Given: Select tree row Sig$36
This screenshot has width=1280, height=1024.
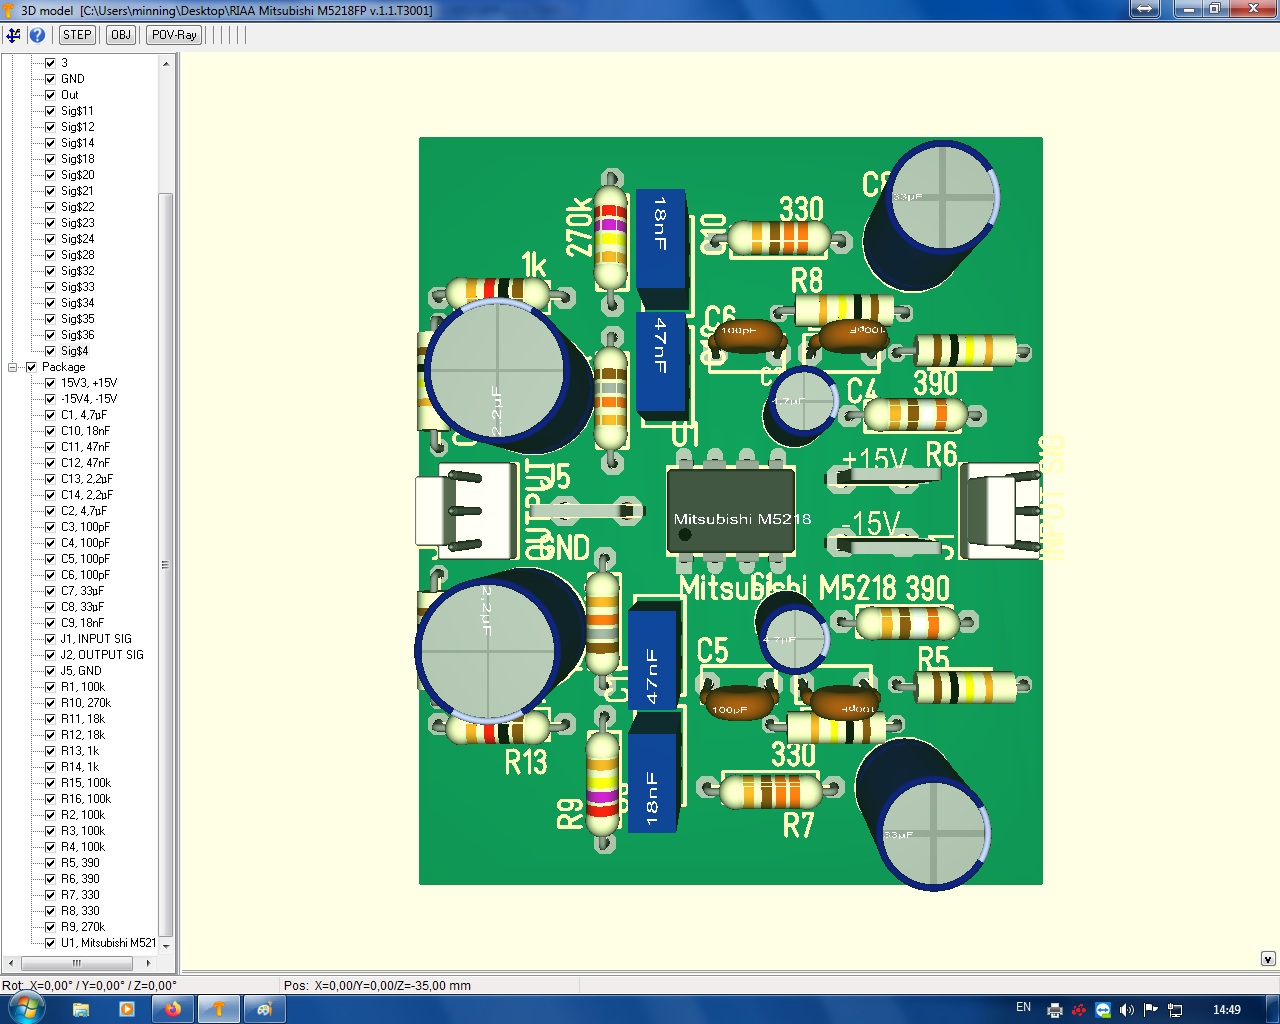Looking at the screenshot, I should (x=78, y=335).
